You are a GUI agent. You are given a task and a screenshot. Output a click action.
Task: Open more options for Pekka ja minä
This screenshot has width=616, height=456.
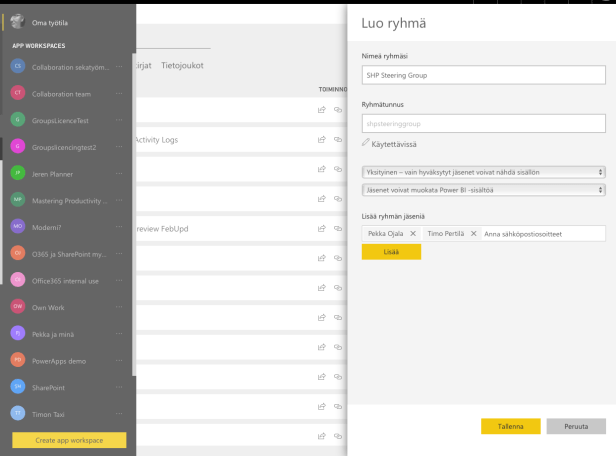[119, 334]
